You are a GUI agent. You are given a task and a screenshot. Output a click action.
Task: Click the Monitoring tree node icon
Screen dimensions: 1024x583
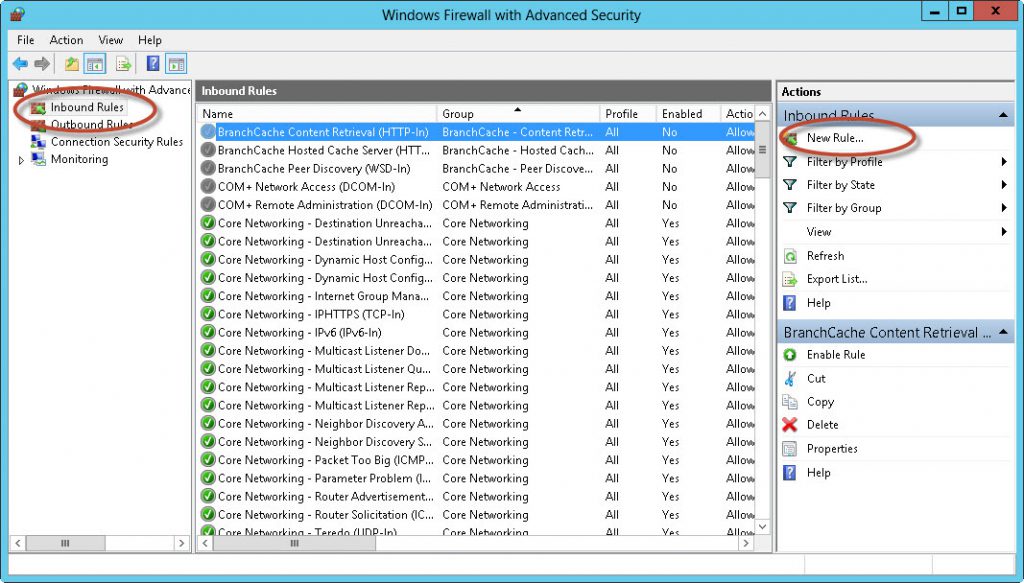click(x=39, y=159)
